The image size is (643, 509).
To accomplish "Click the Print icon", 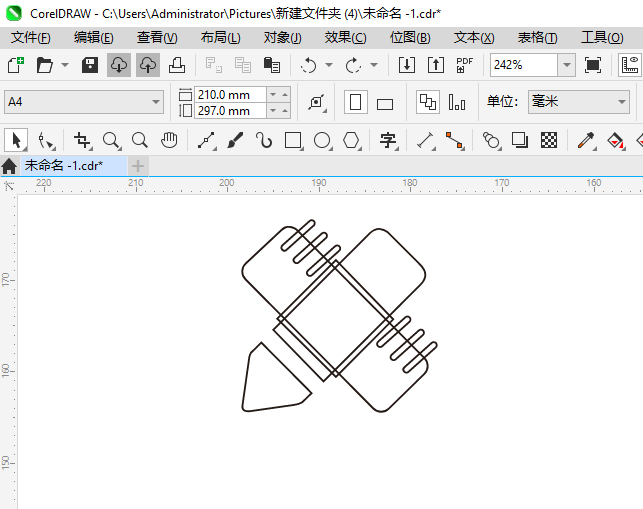I will [x=177, y=65].
